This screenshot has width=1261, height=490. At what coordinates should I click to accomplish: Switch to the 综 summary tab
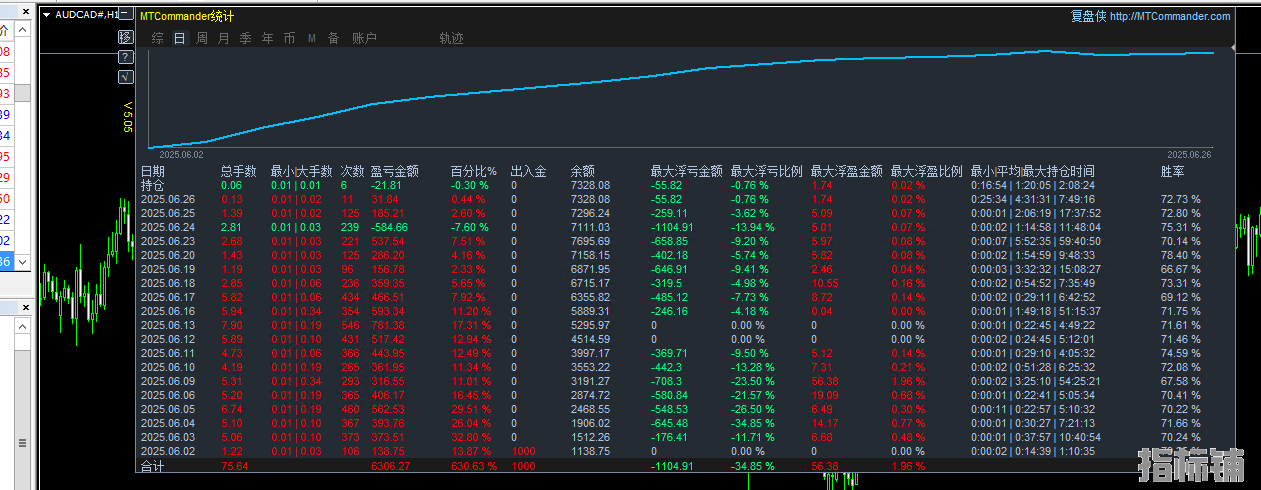click(x=158, y=38)
